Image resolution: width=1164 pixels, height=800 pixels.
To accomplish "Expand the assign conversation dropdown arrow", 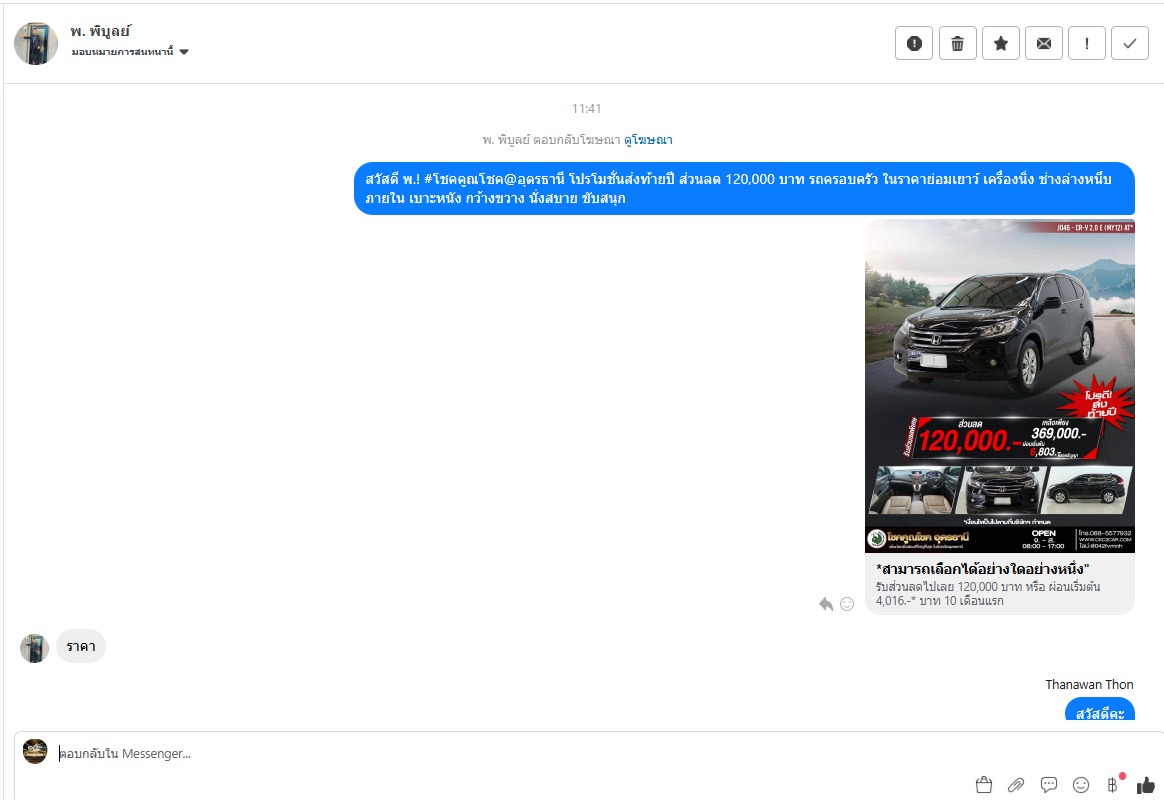I will 184,52.
